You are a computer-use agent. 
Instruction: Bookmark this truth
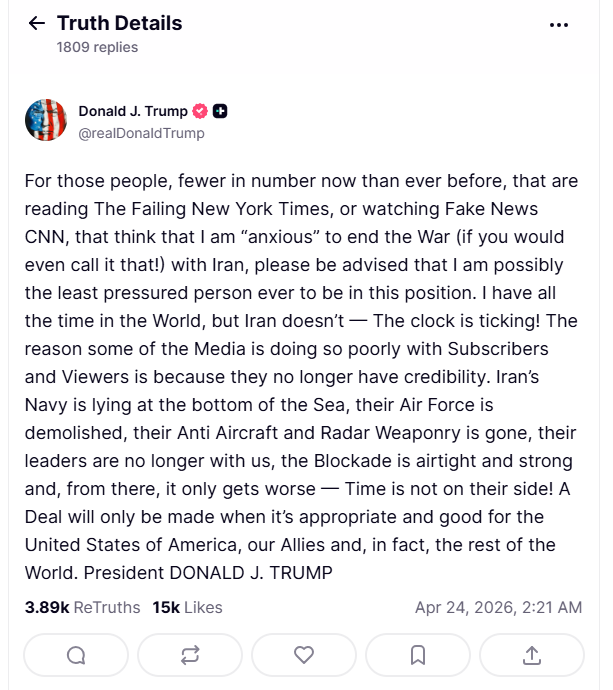point(418,655)
